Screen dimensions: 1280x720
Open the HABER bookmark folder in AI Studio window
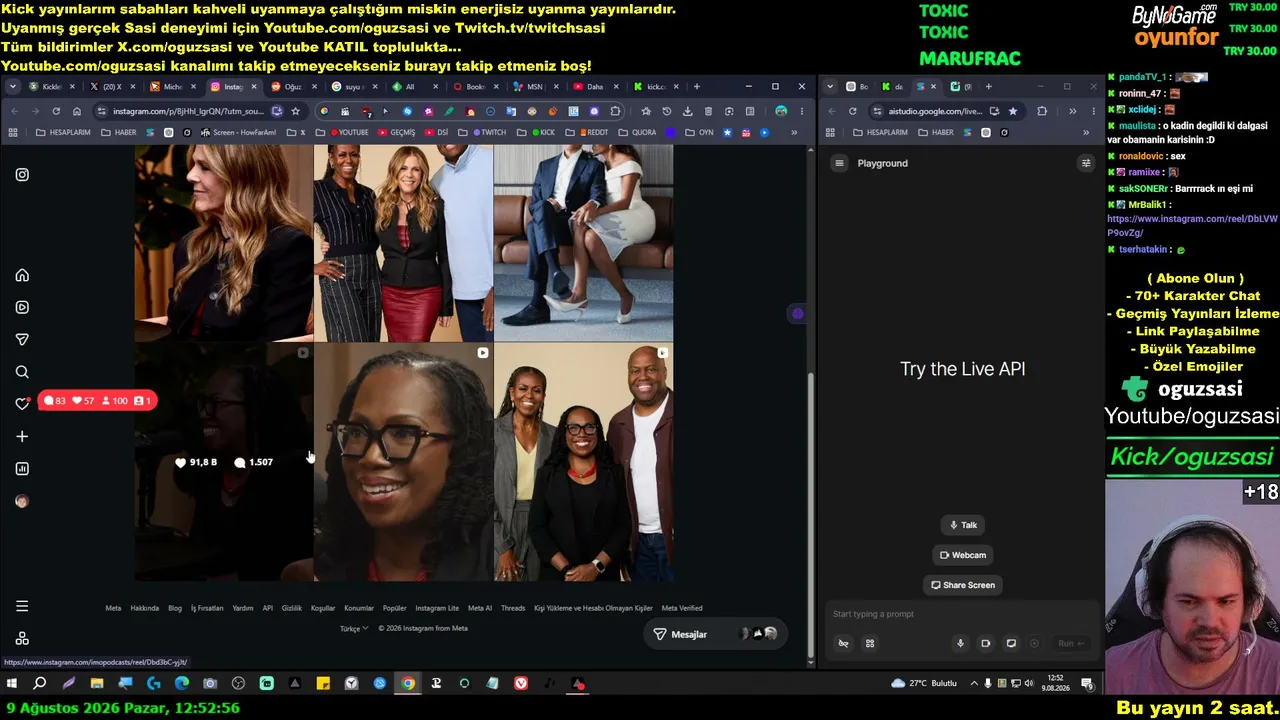pyautogui.click(x=935, y=132)
